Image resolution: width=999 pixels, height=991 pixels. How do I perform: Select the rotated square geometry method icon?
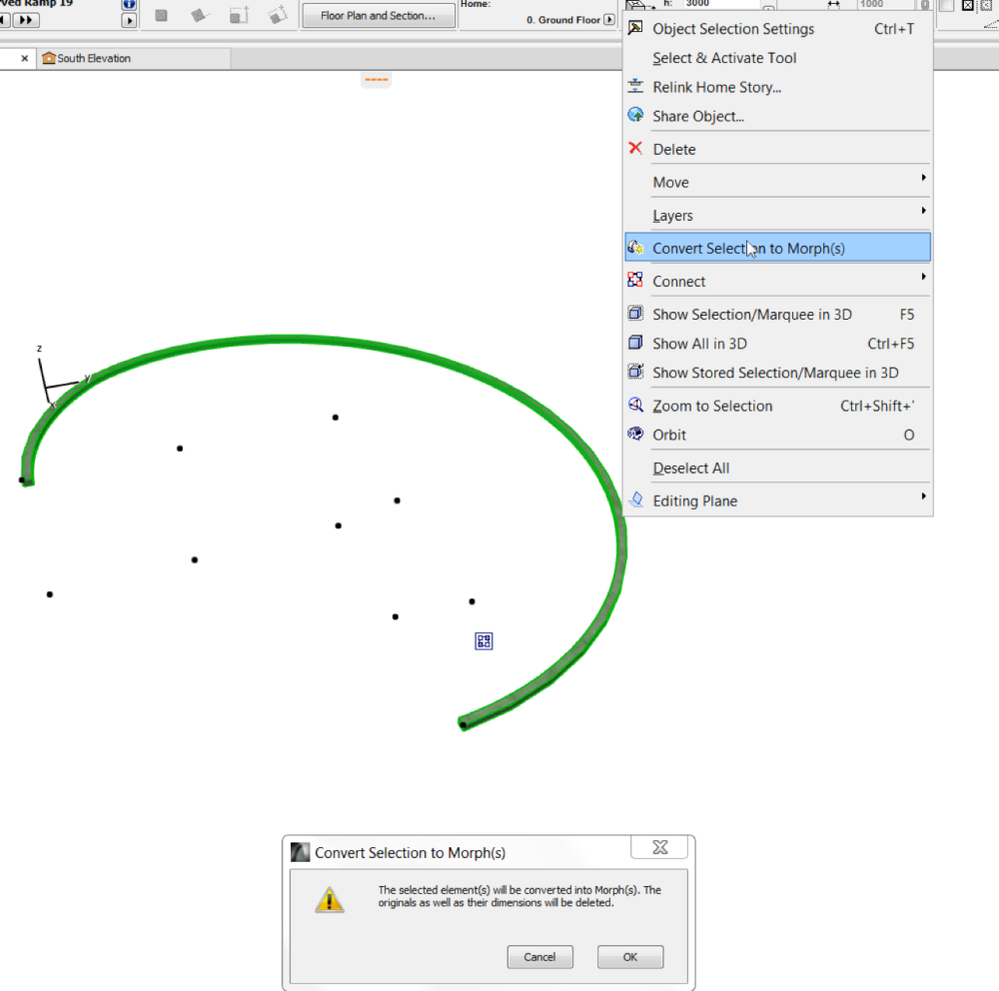[199, 15]
